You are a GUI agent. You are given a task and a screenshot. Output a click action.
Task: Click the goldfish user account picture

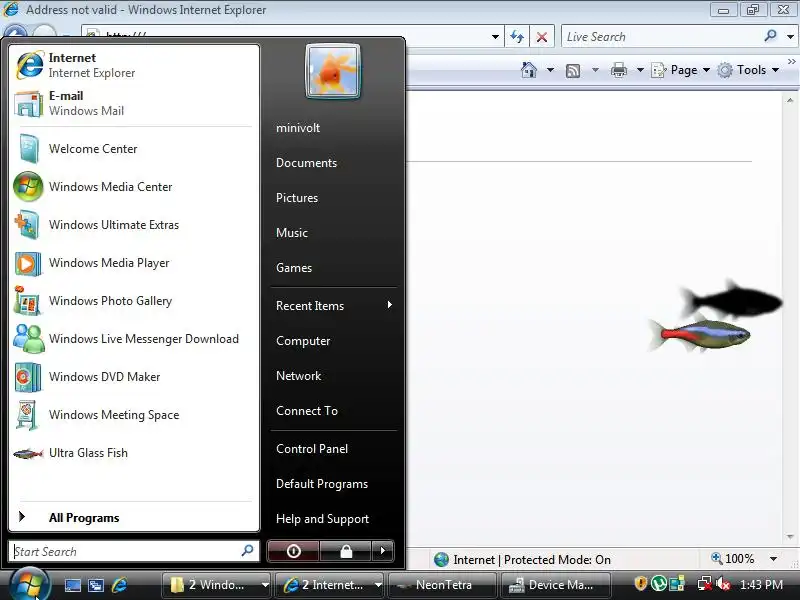pyautogui.click(x=333, y=71)
